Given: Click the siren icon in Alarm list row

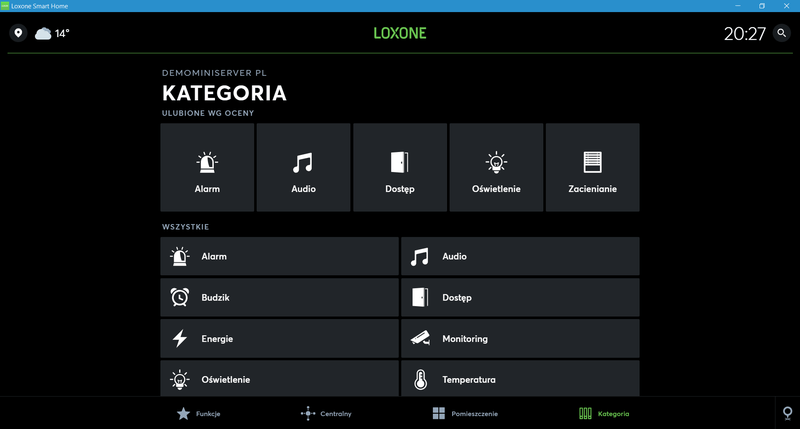Looking at the screenshot, I should point(180,257).
